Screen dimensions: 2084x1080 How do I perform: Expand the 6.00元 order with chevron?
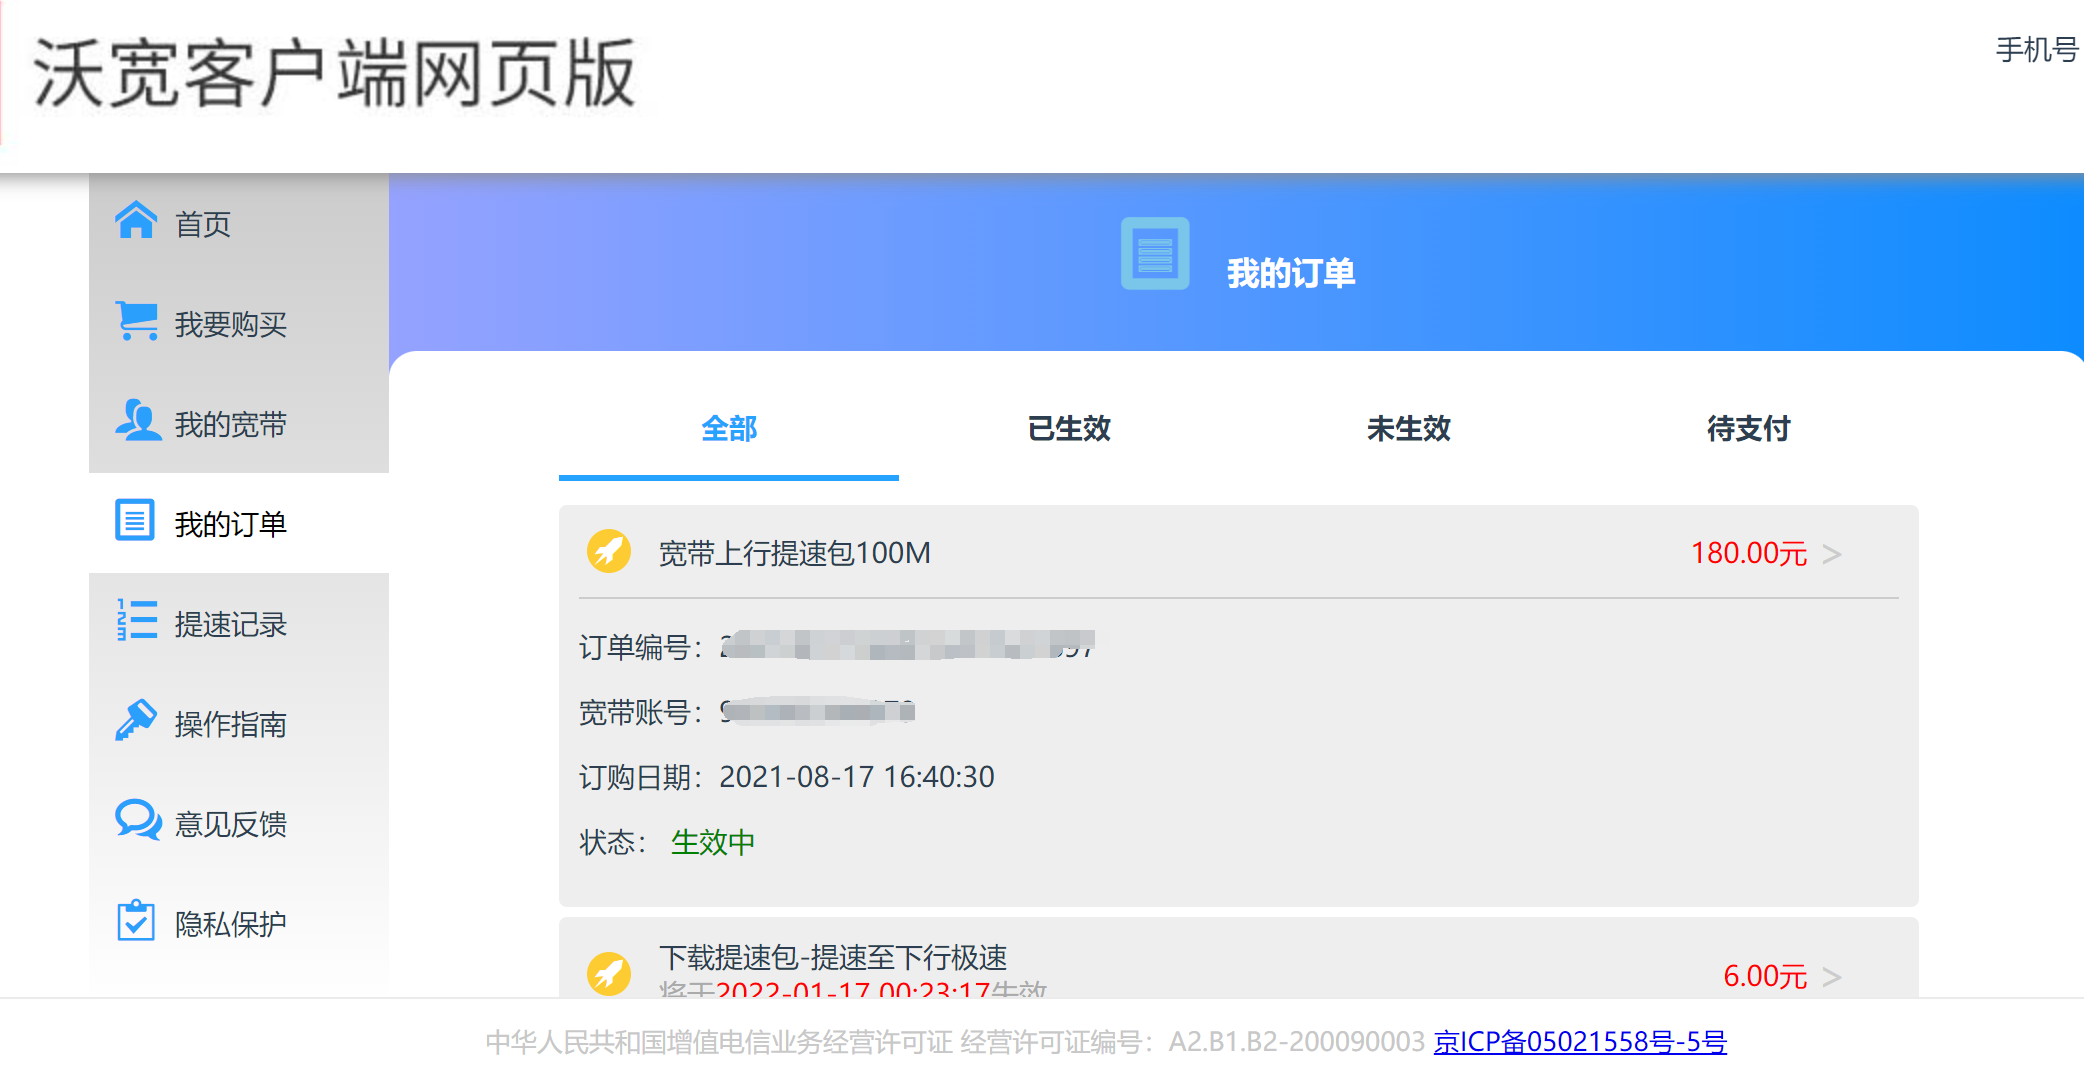(1831, 977)
